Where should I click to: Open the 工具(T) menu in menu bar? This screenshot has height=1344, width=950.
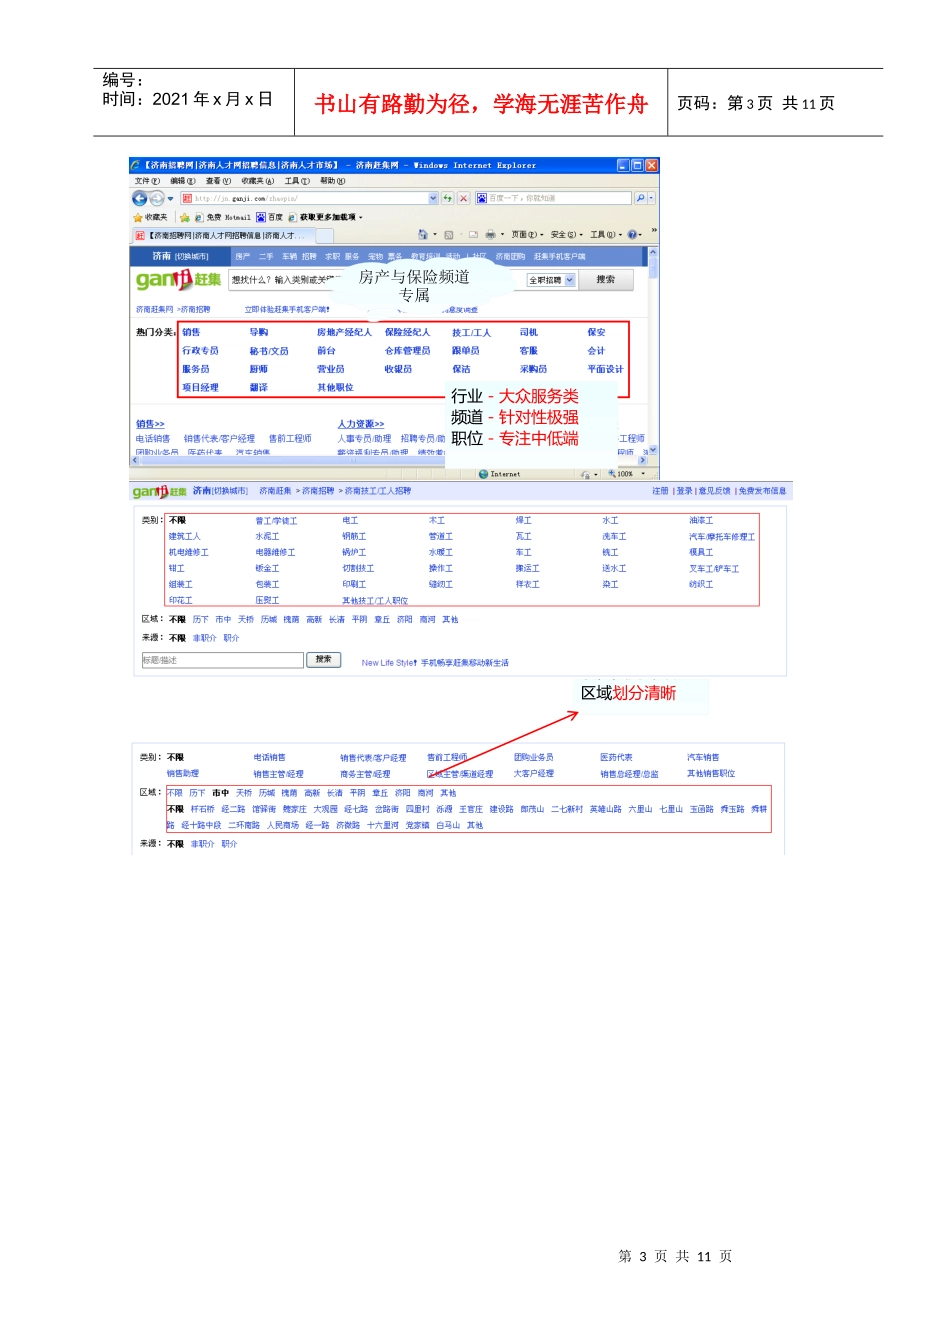pos(297,181)
